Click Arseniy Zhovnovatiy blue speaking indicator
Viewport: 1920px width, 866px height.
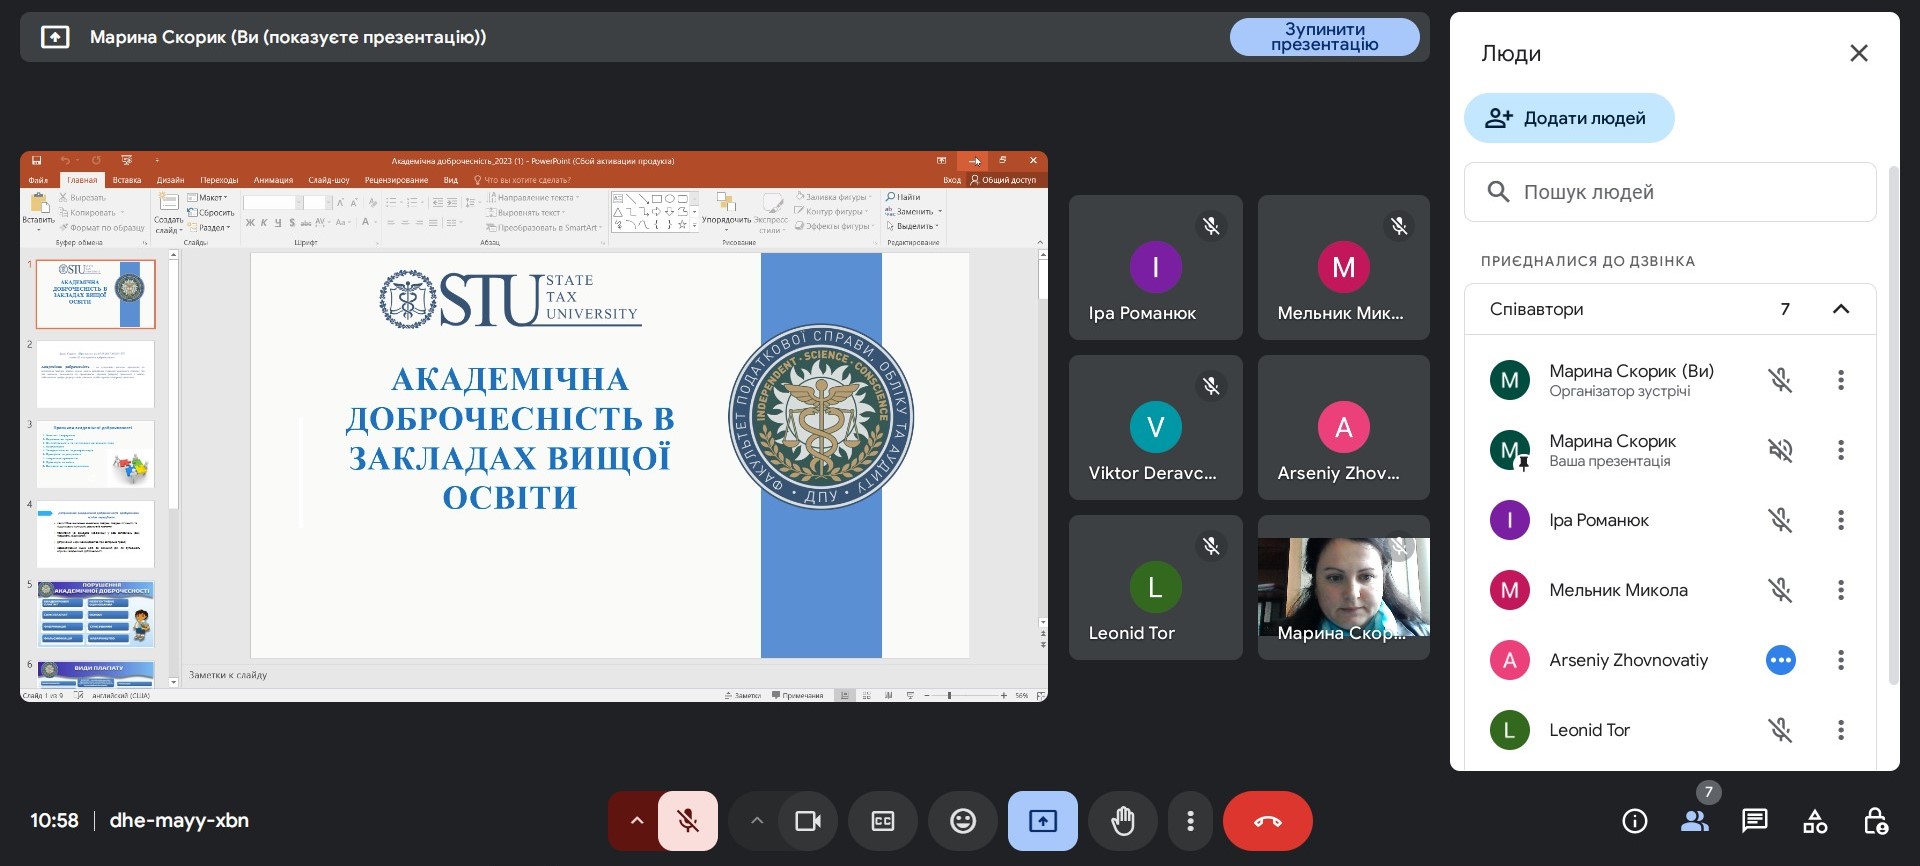tap(1781, 660)
